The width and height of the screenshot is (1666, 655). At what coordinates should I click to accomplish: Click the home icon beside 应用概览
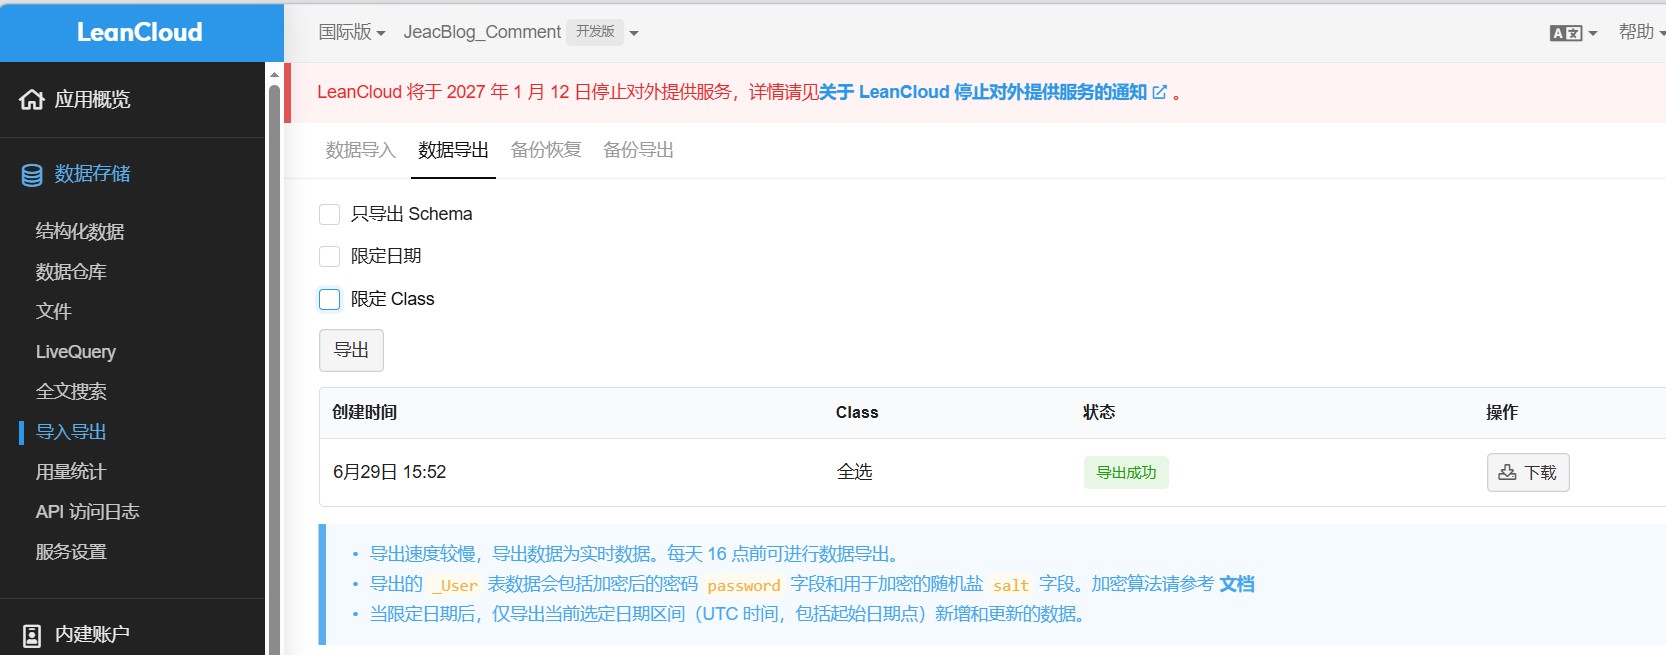coord(32,99)
